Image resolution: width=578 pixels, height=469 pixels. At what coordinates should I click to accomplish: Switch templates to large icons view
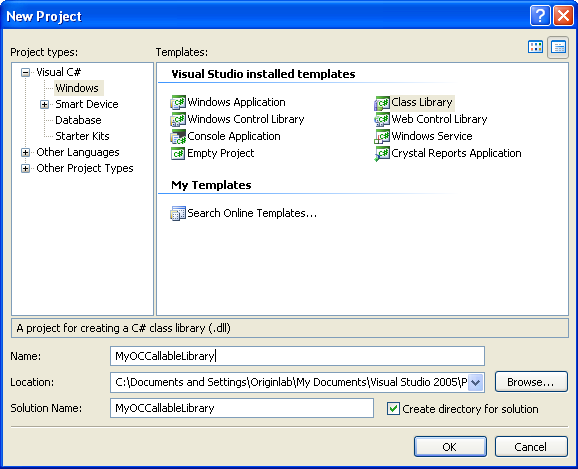(x=535, y=47)
